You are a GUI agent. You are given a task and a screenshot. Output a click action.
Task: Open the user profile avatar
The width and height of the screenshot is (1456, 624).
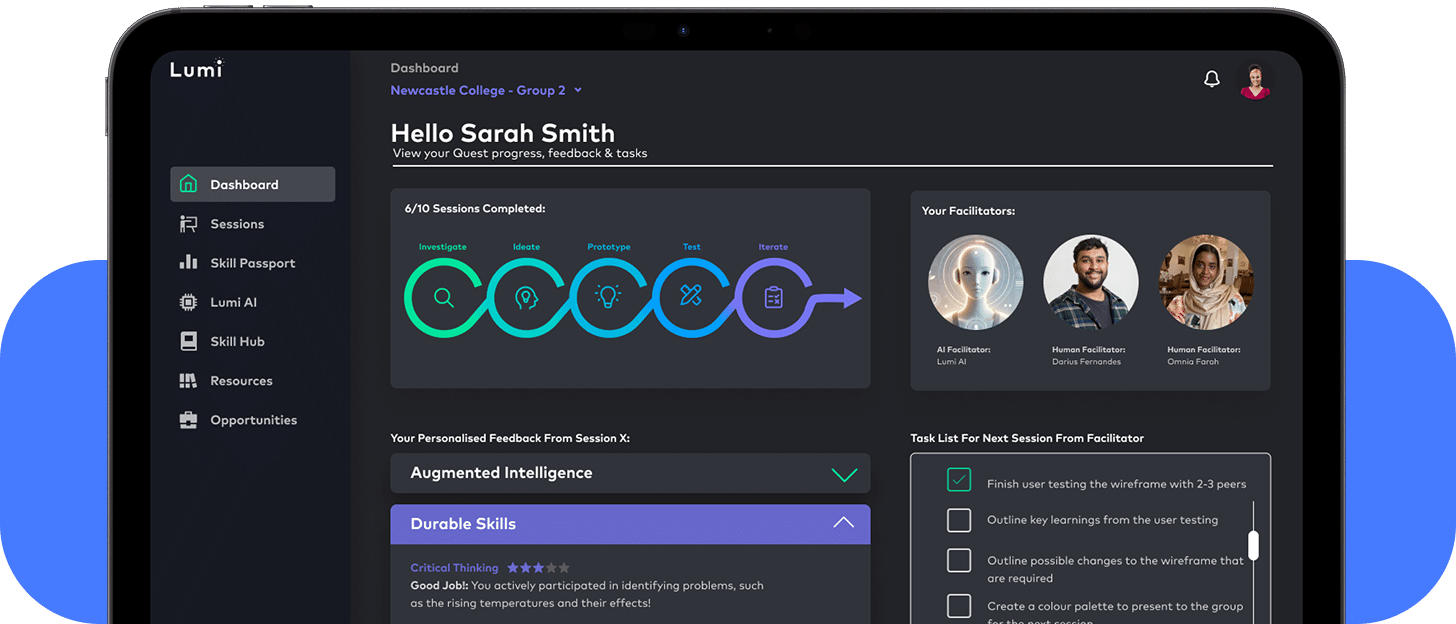tap(1254, 81)
